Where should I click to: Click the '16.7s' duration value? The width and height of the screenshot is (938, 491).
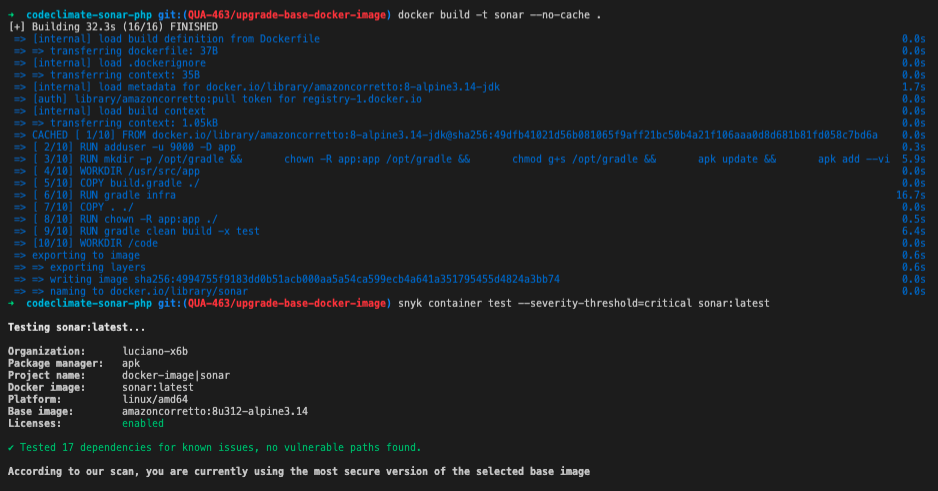click(910, 195)
